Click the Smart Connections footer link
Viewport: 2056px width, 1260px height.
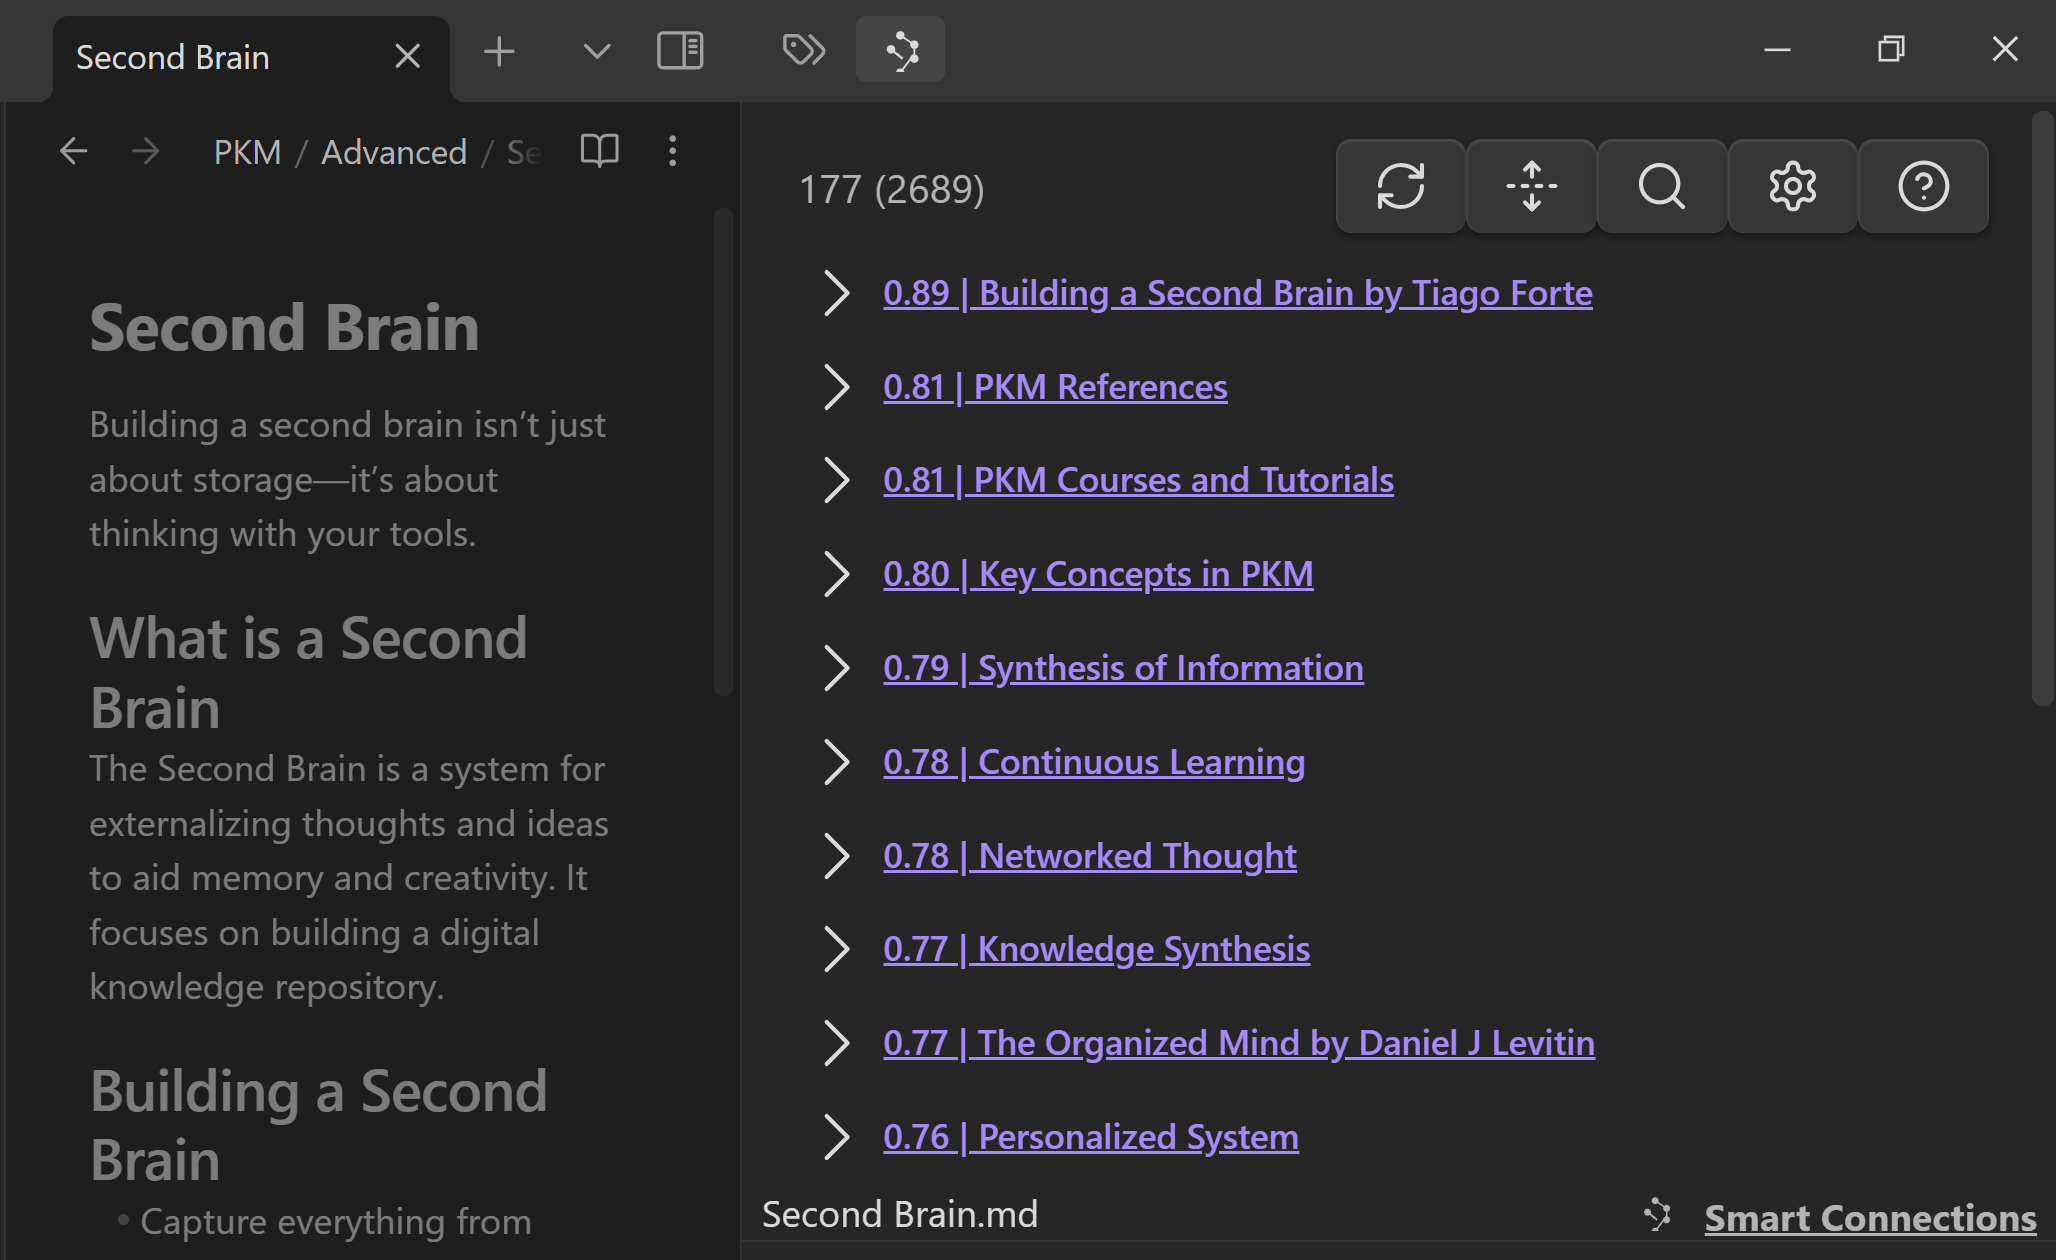click(x=1869, y=1218)
